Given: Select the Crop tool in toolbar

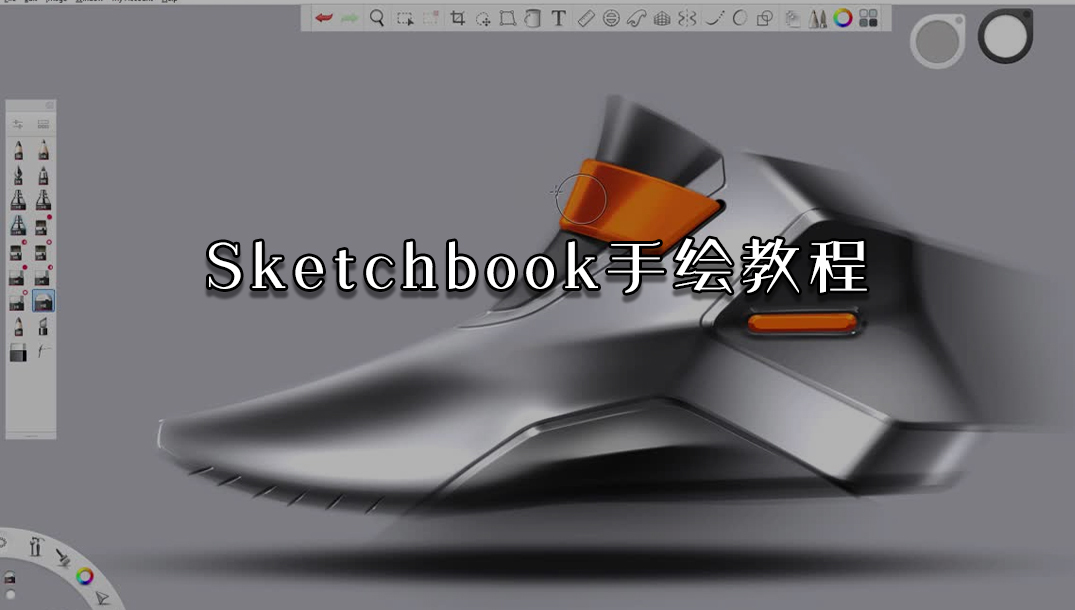Looking at the screenshot, I should [458, 18].
